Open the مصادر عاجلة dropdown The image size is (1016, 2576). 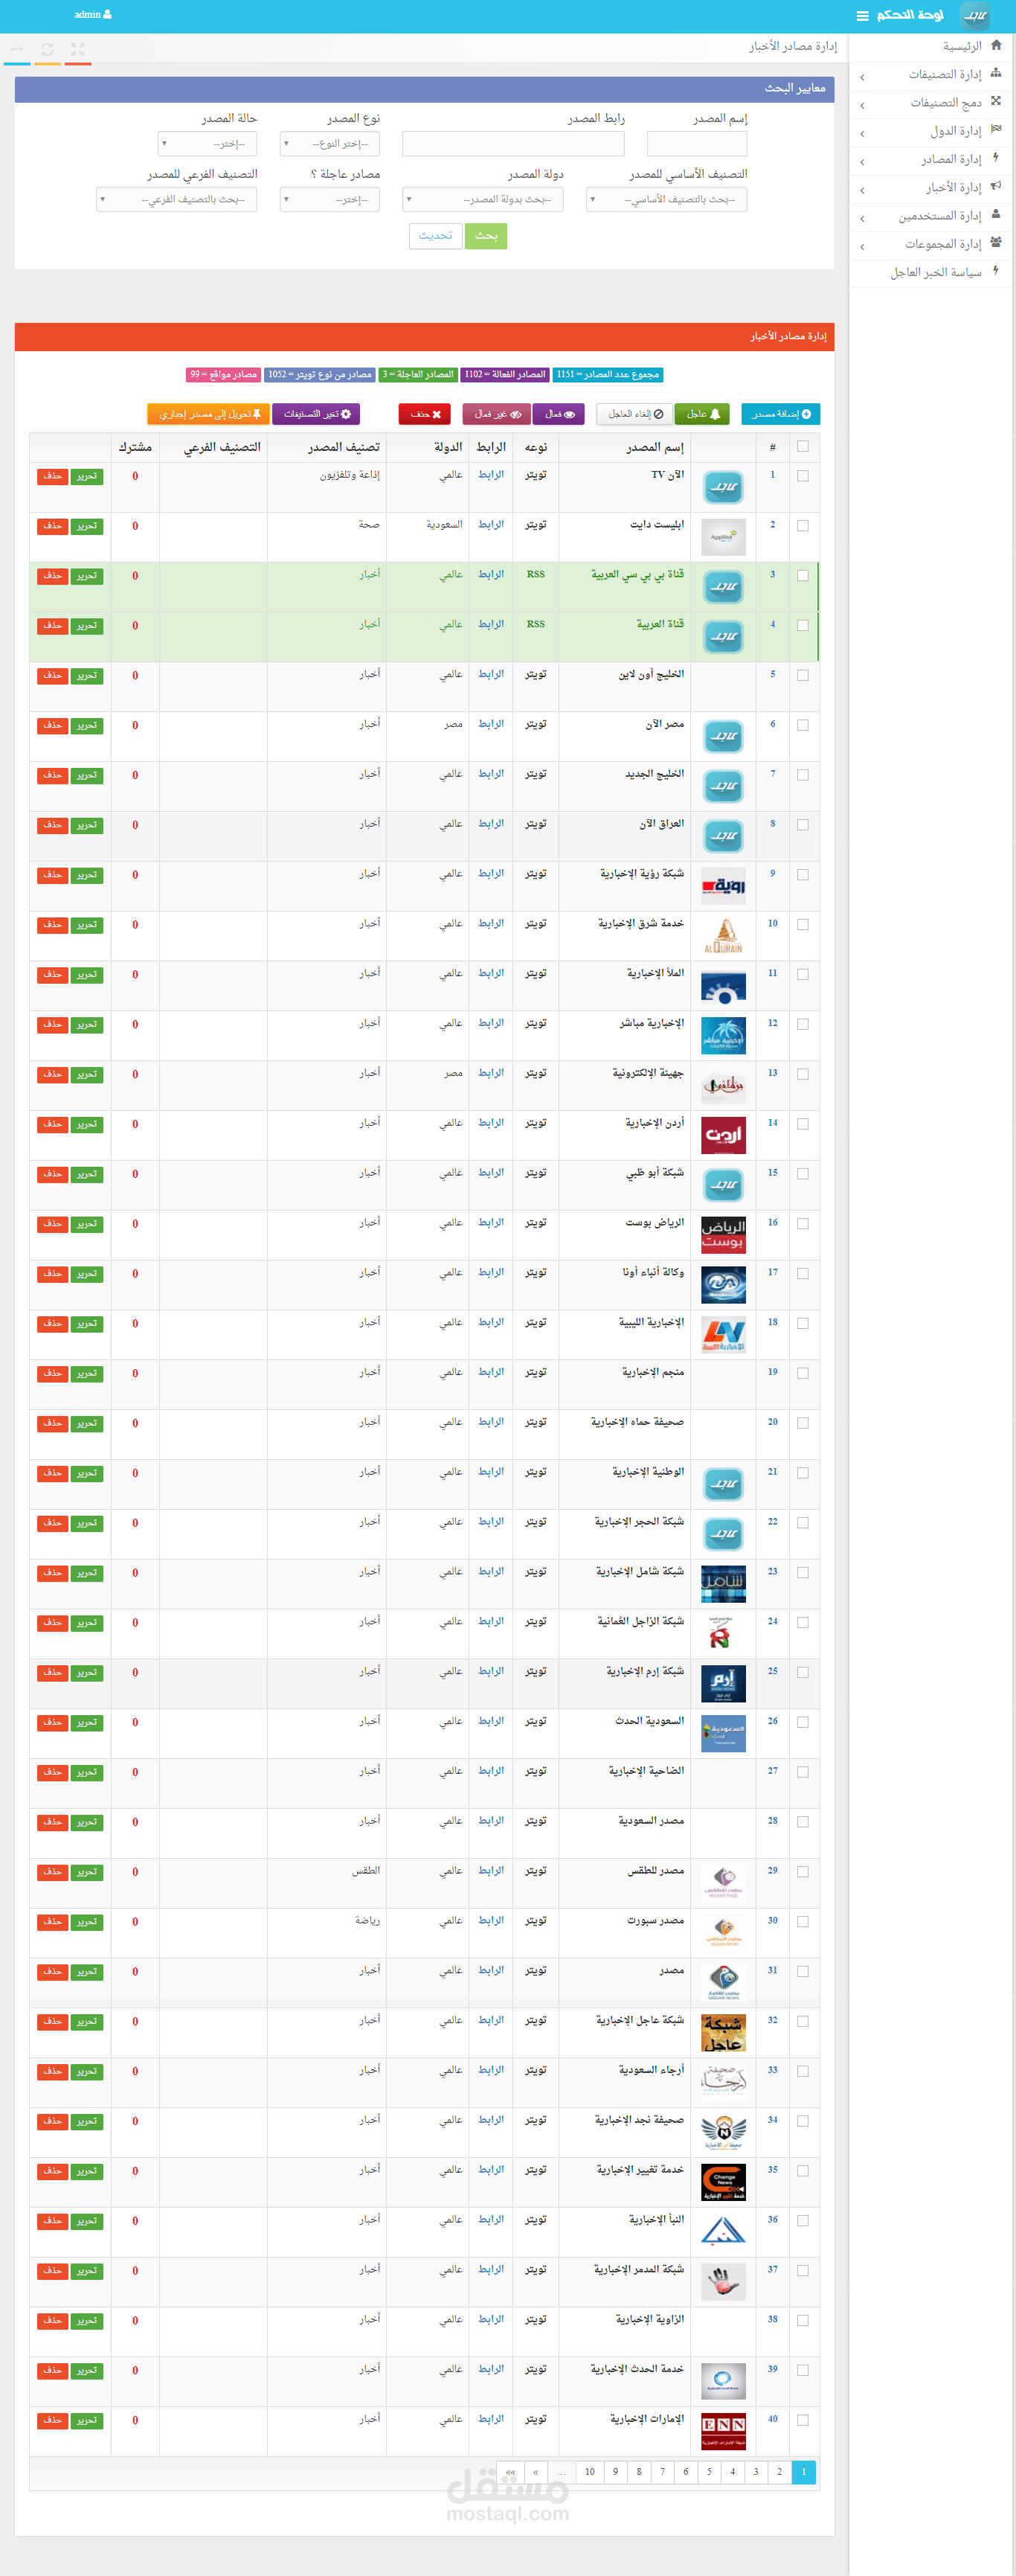point(330,200)
